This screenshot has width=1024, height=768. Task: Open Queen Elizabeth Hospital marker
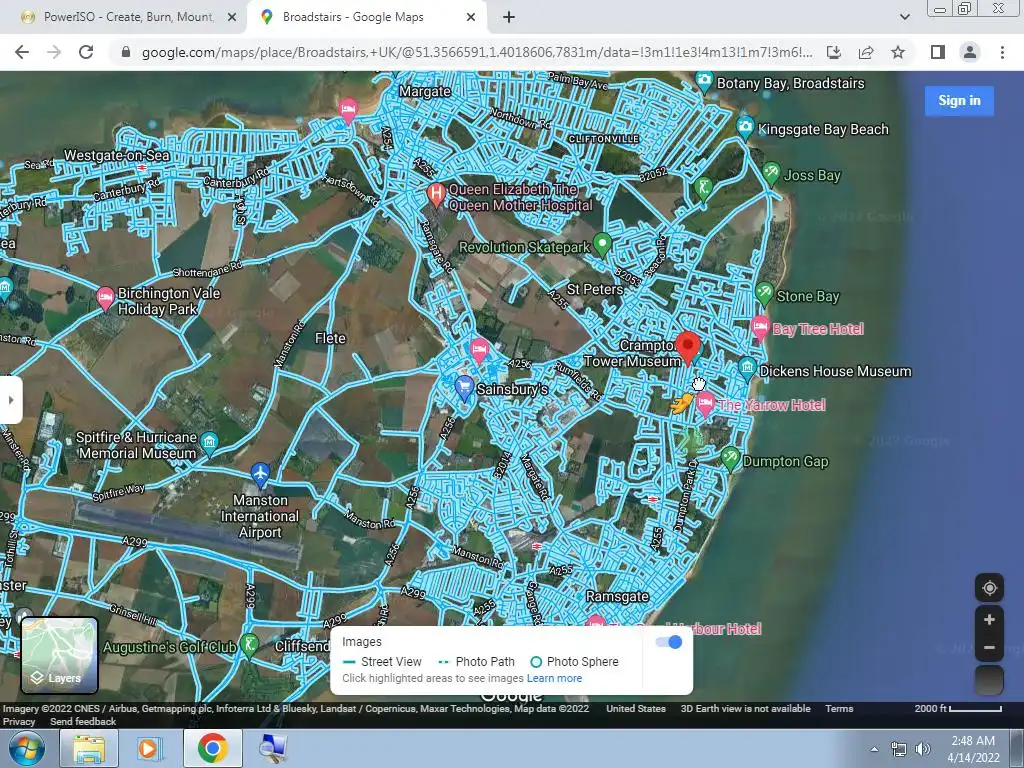(x=436, y=194)
